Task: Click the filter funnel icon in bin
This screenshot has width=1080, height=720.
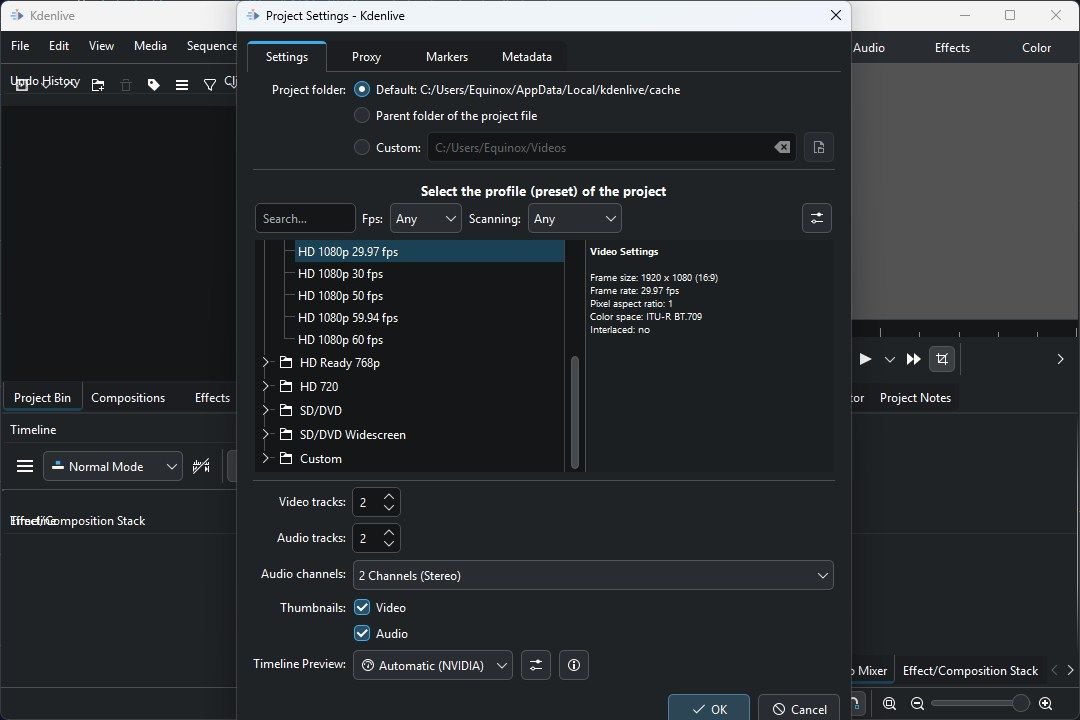Action: pyautogui.click(x=209, y=85)
